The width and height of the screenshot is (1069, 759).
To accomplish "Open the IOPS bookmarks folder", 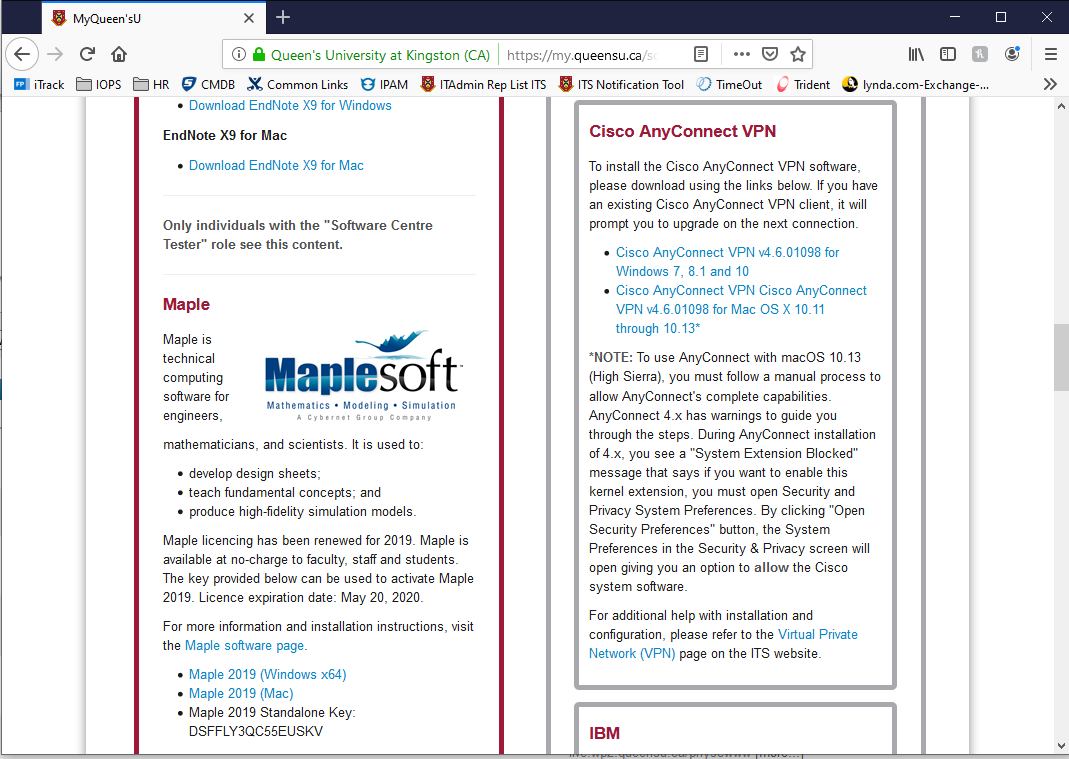I will 99,85.
